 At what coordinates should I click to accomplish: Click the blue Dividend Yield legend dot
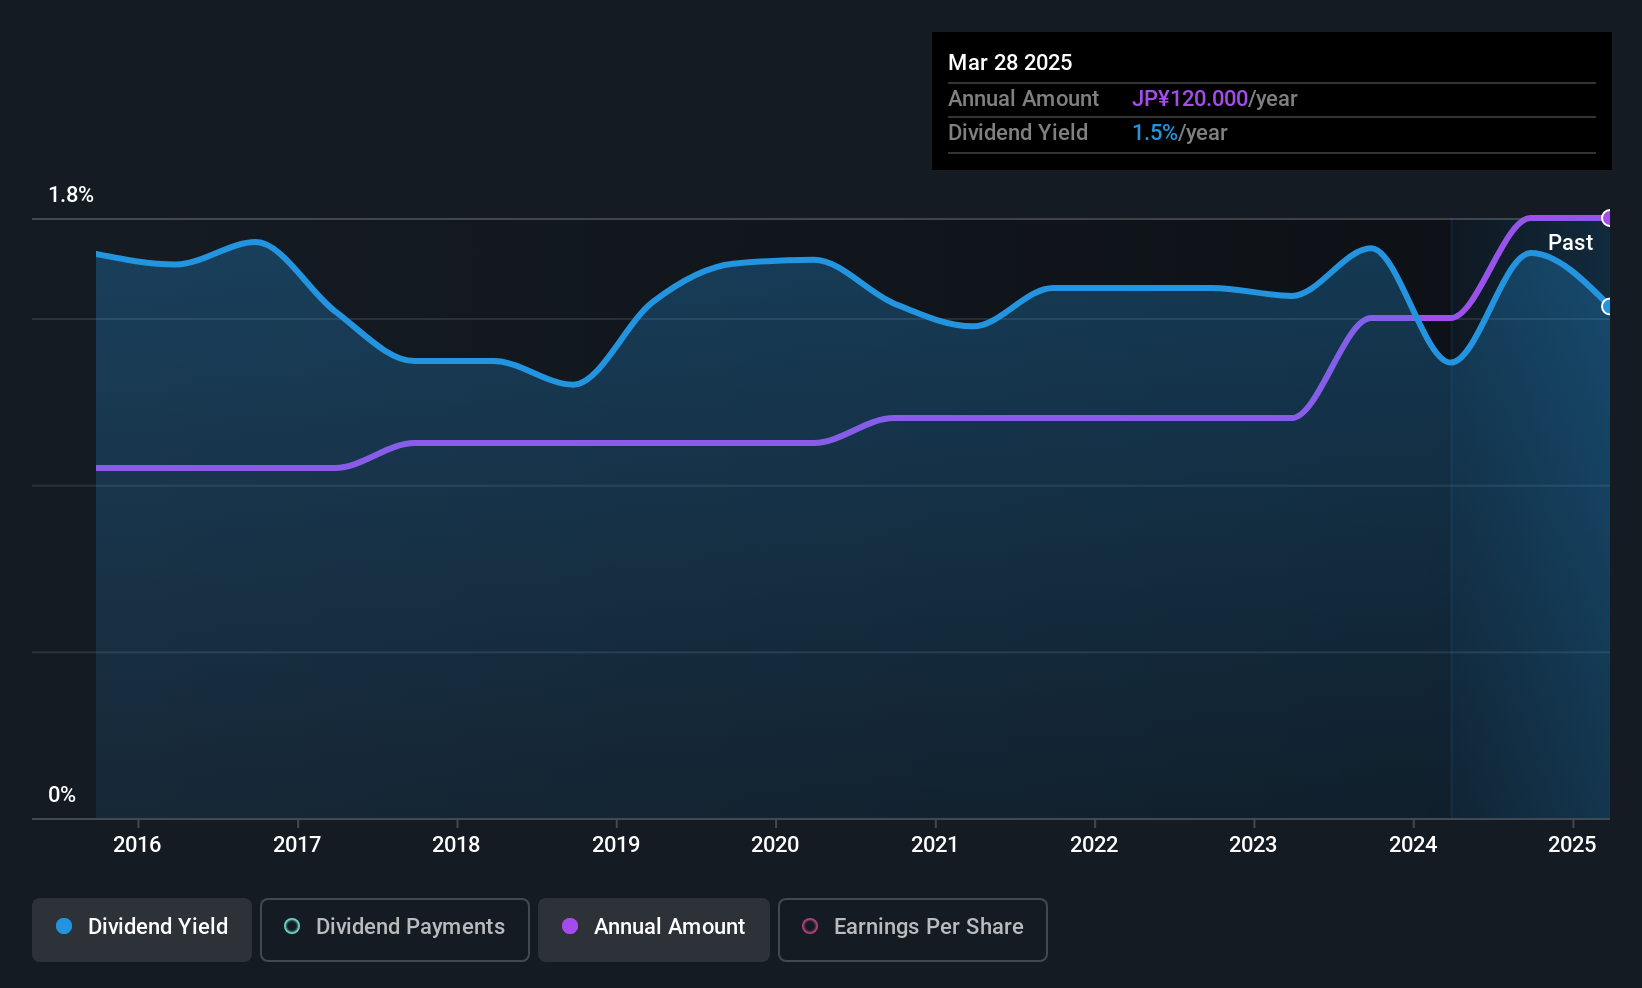tap(64, 926)
